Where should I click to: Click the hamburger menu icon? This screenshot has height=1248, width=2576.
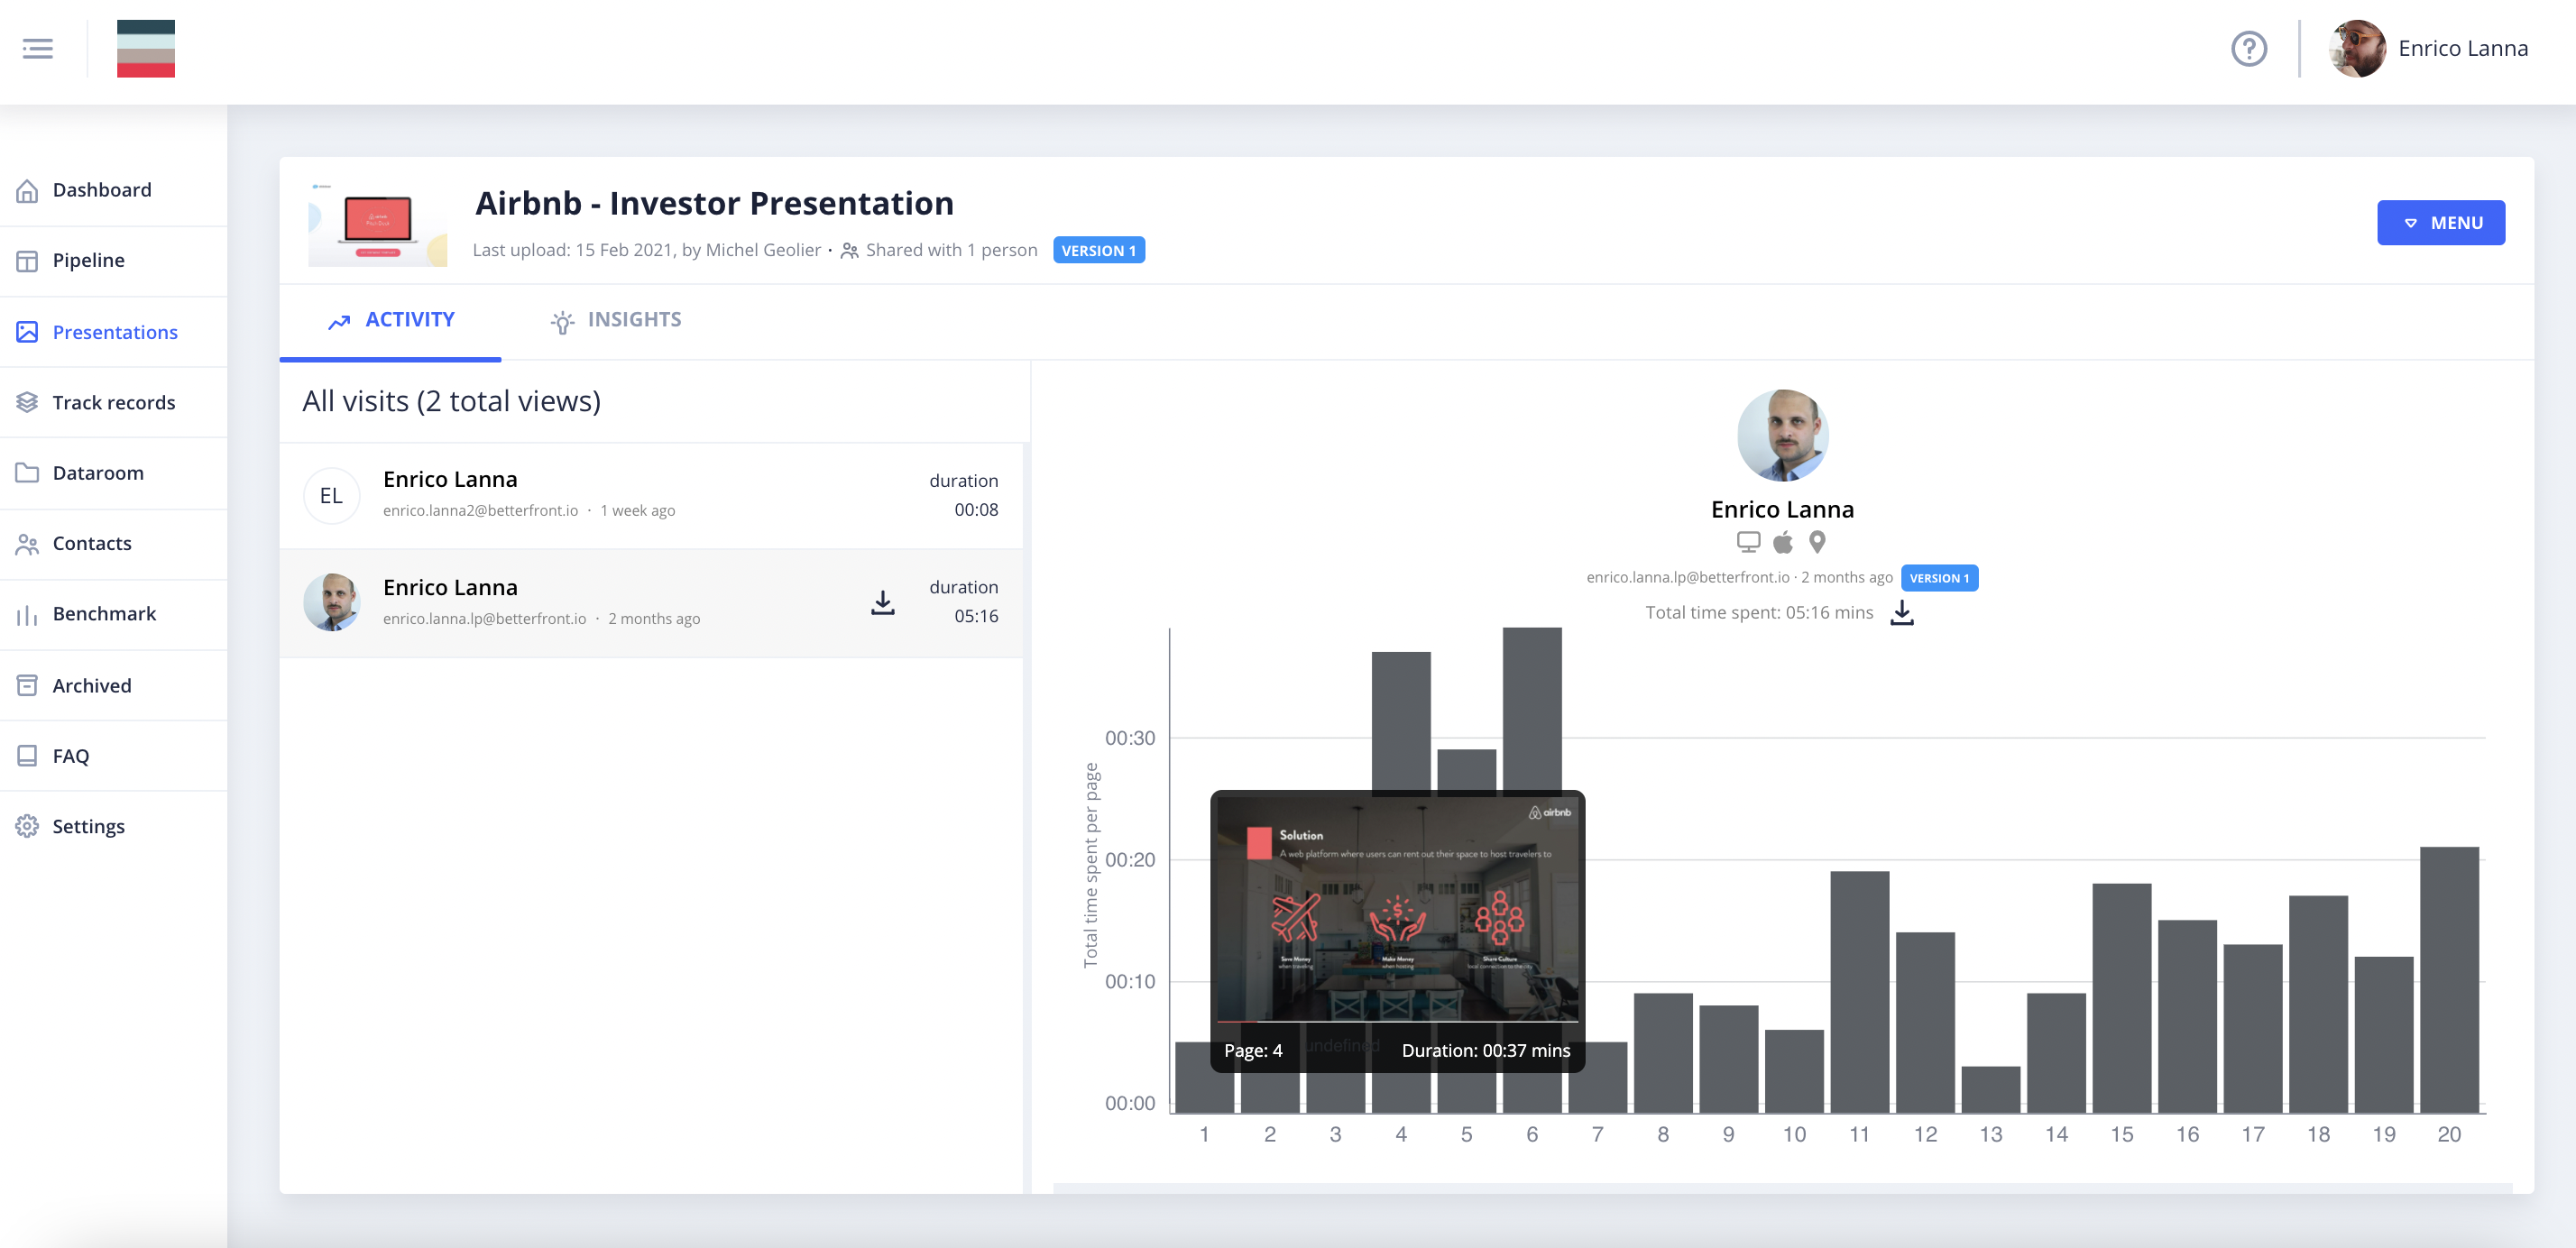[38, 48]
